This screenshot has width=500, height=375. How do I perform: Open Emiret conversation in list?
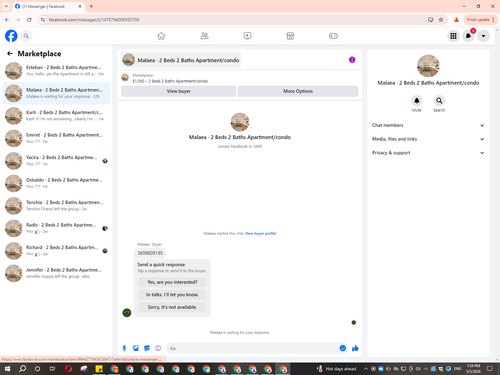pyautogui.click(x=56, y=138)
